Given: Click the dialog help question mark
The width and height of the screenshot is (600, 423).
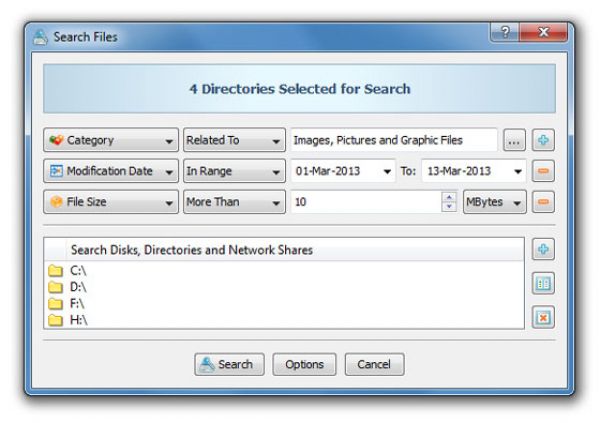Looking at the screenshot, I should pyautogui.click(x=505, y=32).
